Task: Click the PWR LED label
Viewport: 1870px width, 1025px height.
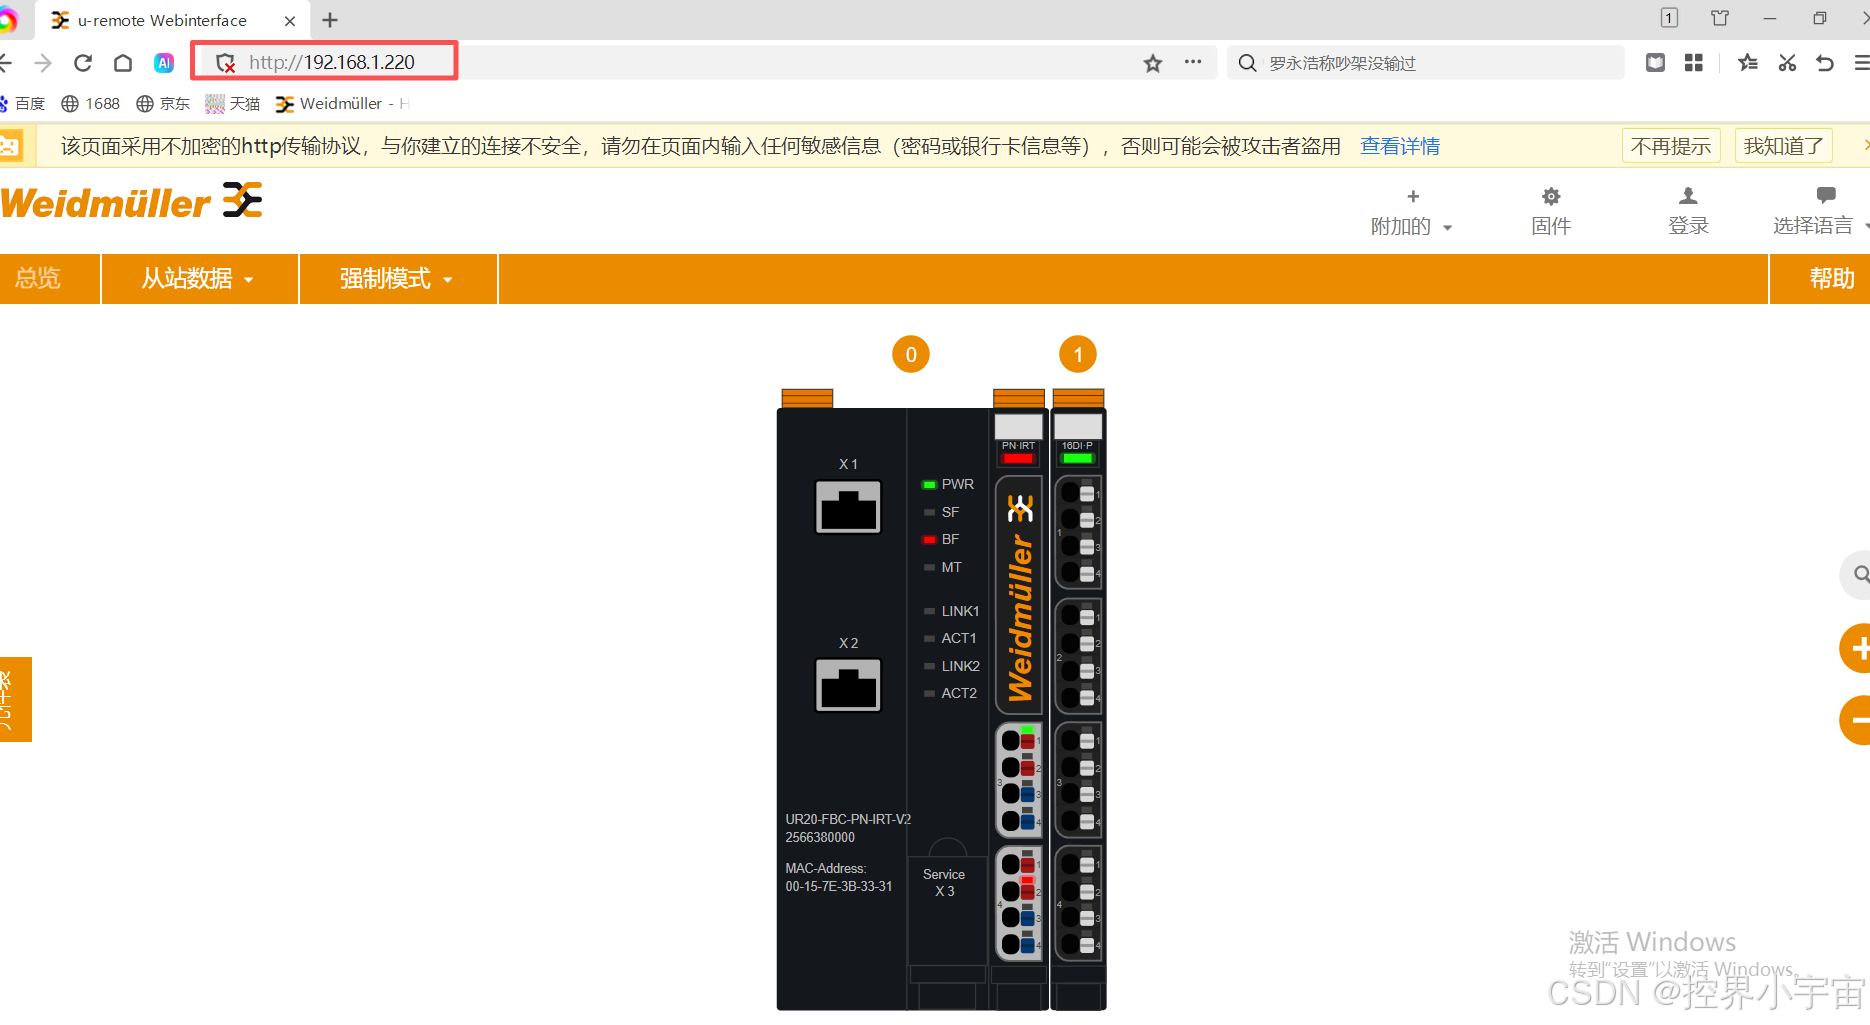Action: (957, 484)
